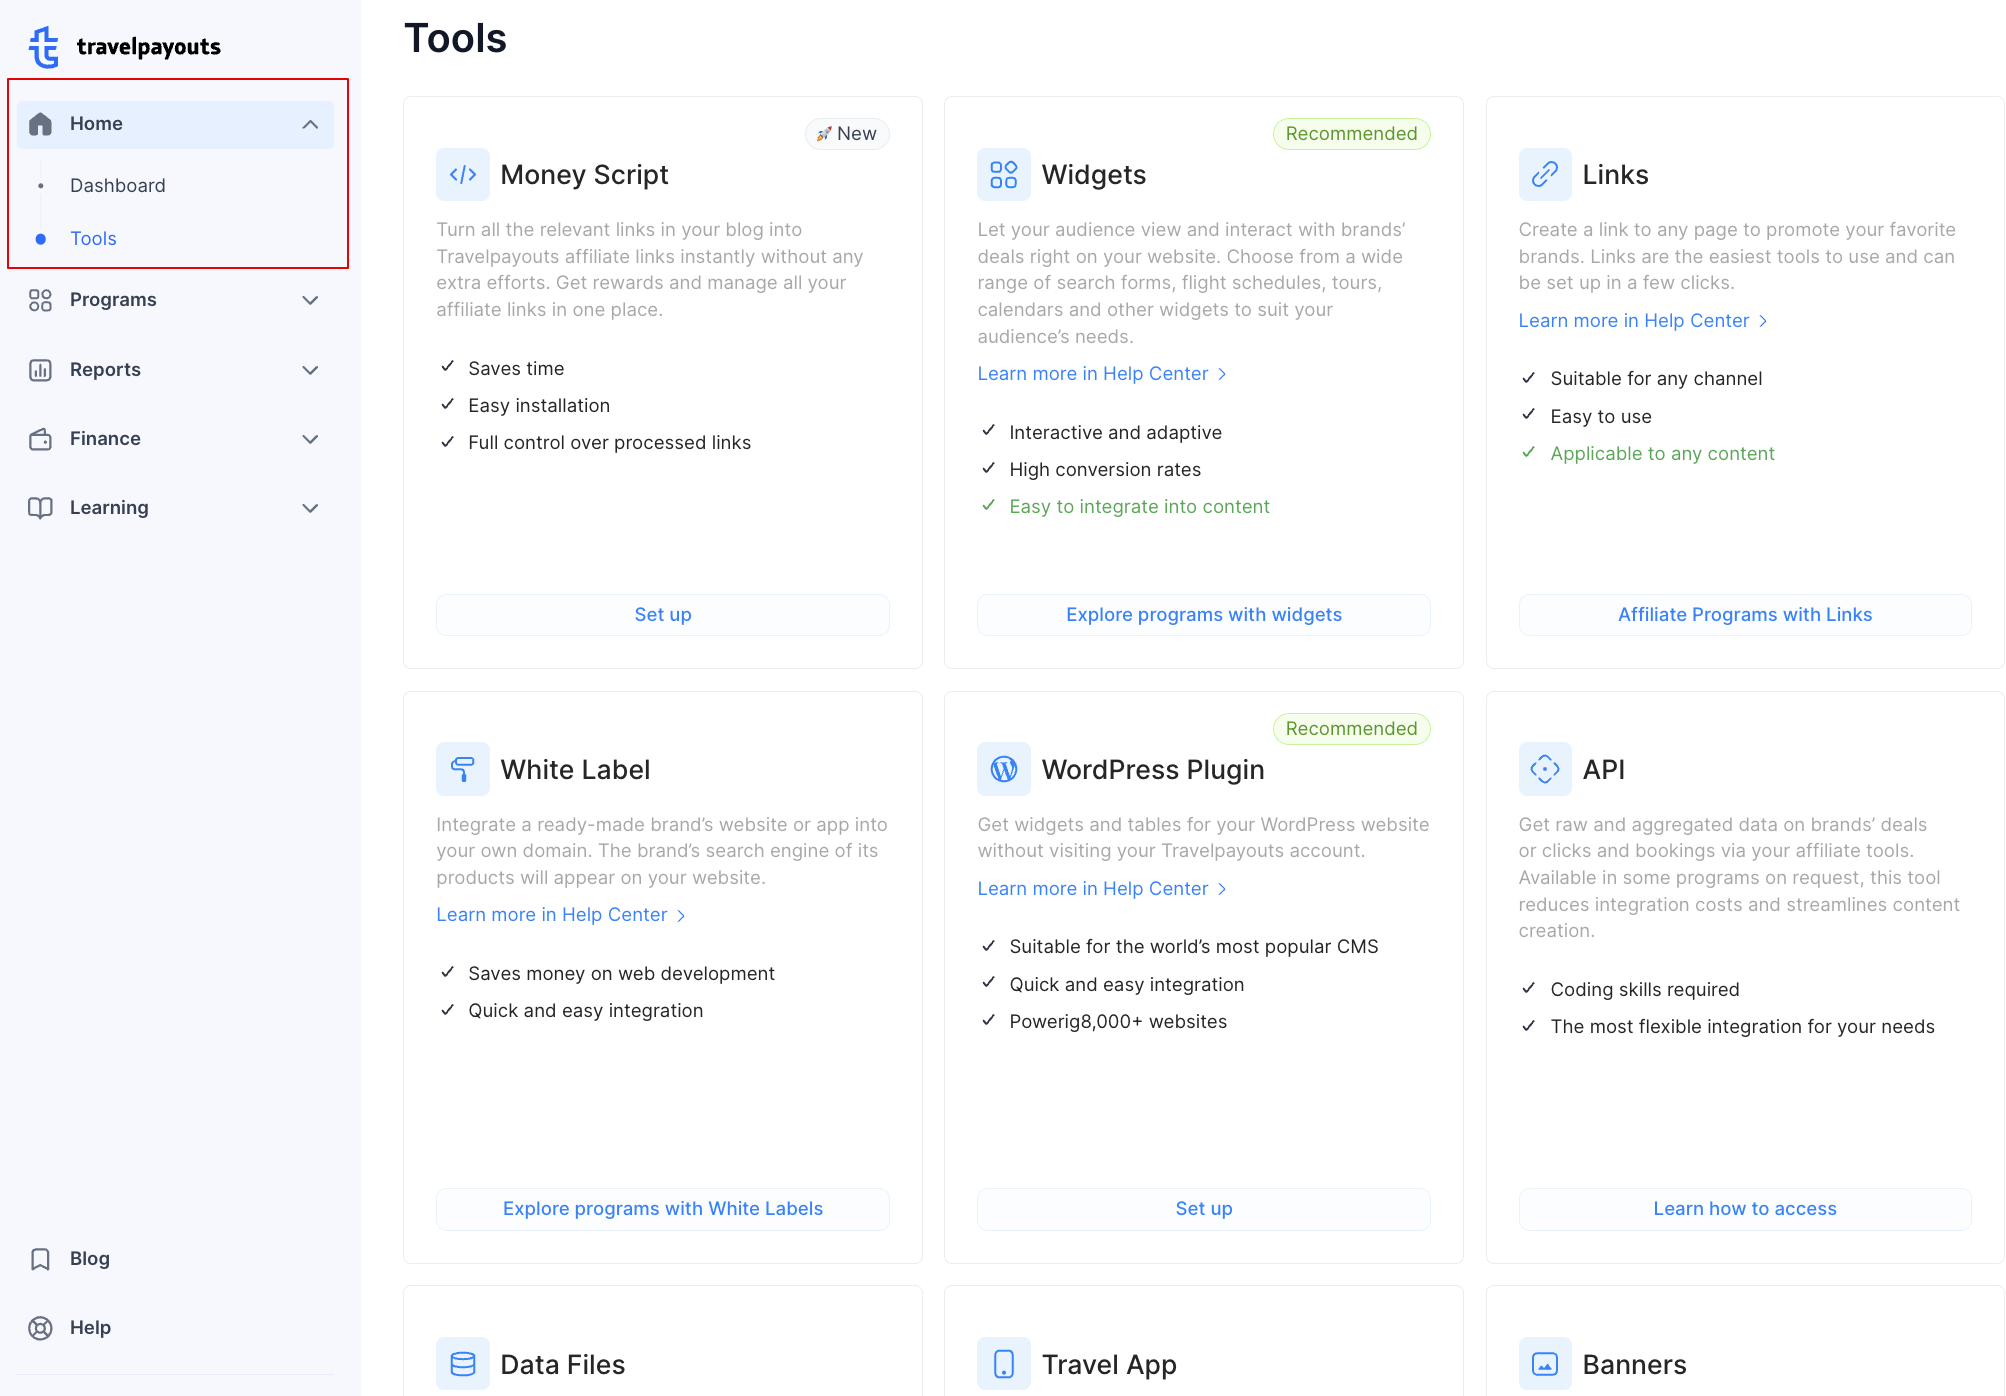Screen dimensions: 2006x1396
Task: Click the Help lifebuoy icon
Action: 40,1328
